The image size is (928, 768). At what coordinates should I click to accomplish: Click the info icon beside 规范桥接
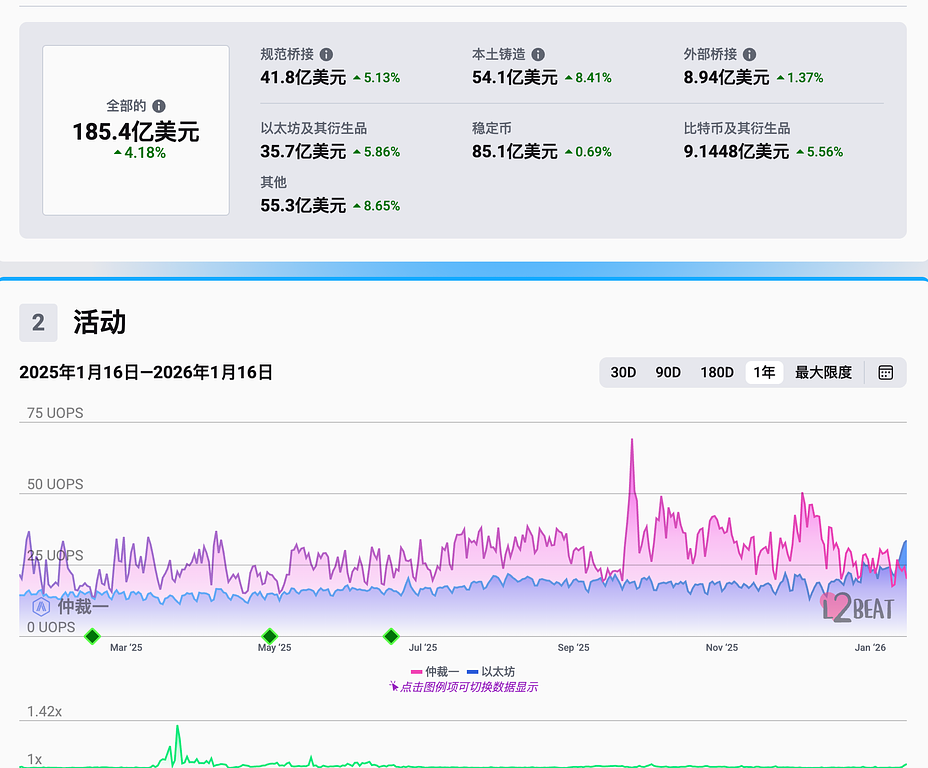(326, 55)
